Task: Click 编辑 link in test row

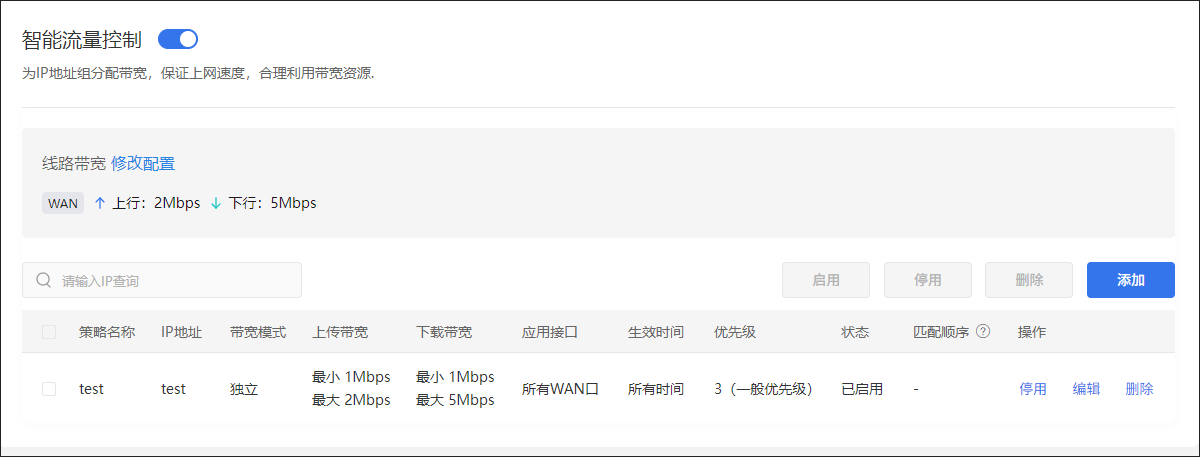Action: (1086, 389)
